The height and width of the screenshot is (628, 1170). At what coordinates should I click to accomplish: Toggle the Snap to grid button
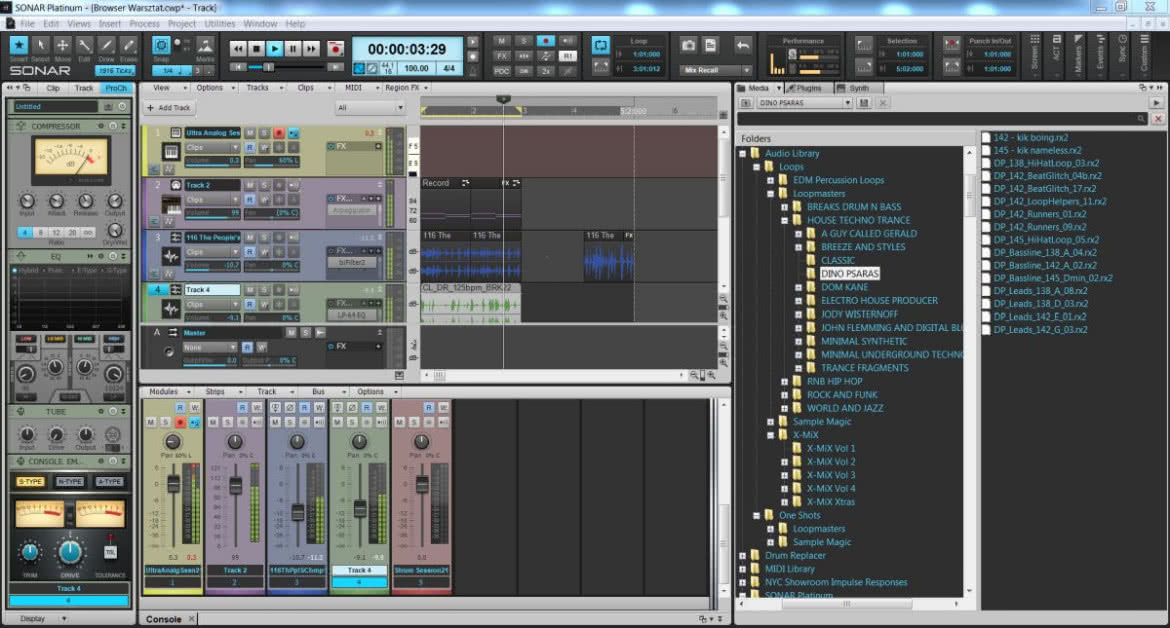(x=160, y=45)
